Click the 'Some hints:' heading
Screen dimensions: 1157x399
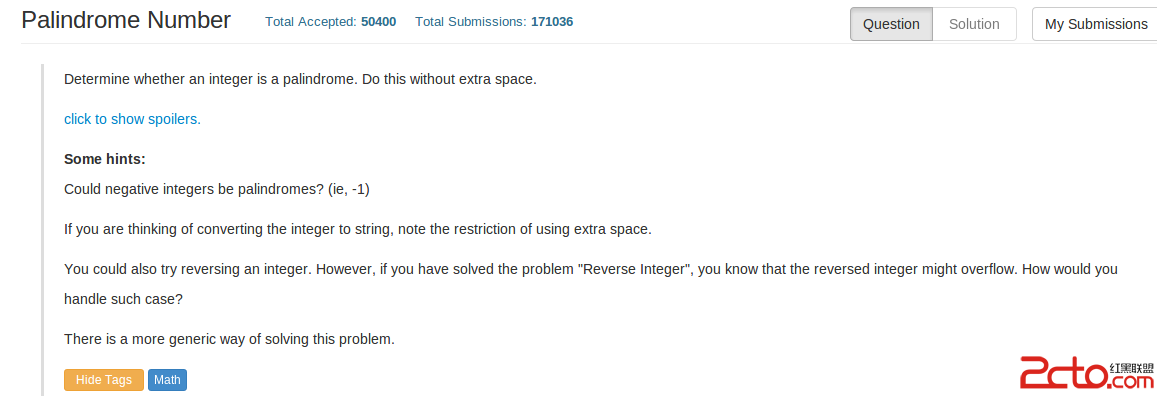(105, 159)
